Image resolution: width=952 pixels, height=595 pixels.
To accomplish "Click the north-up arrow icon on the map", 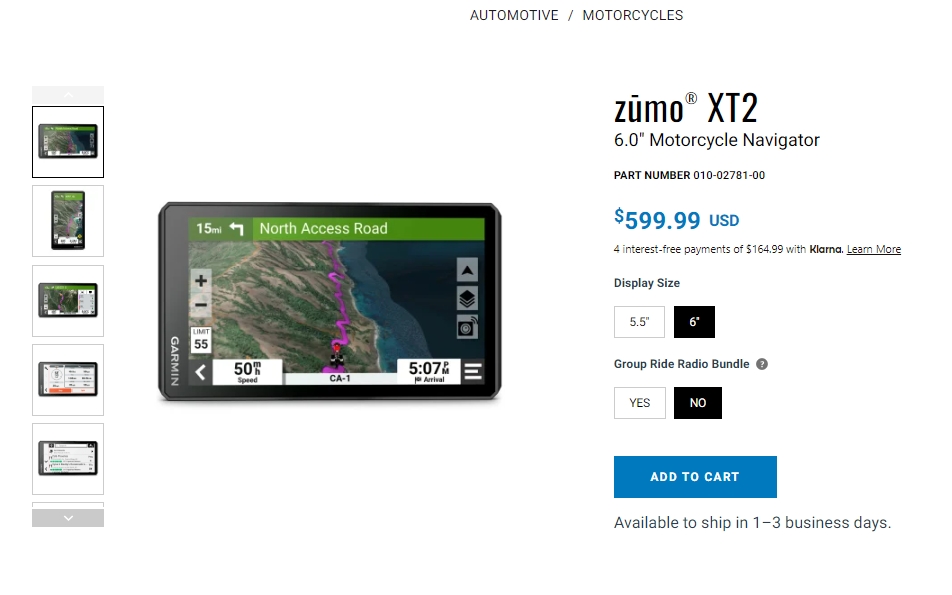I will point(467,270).
